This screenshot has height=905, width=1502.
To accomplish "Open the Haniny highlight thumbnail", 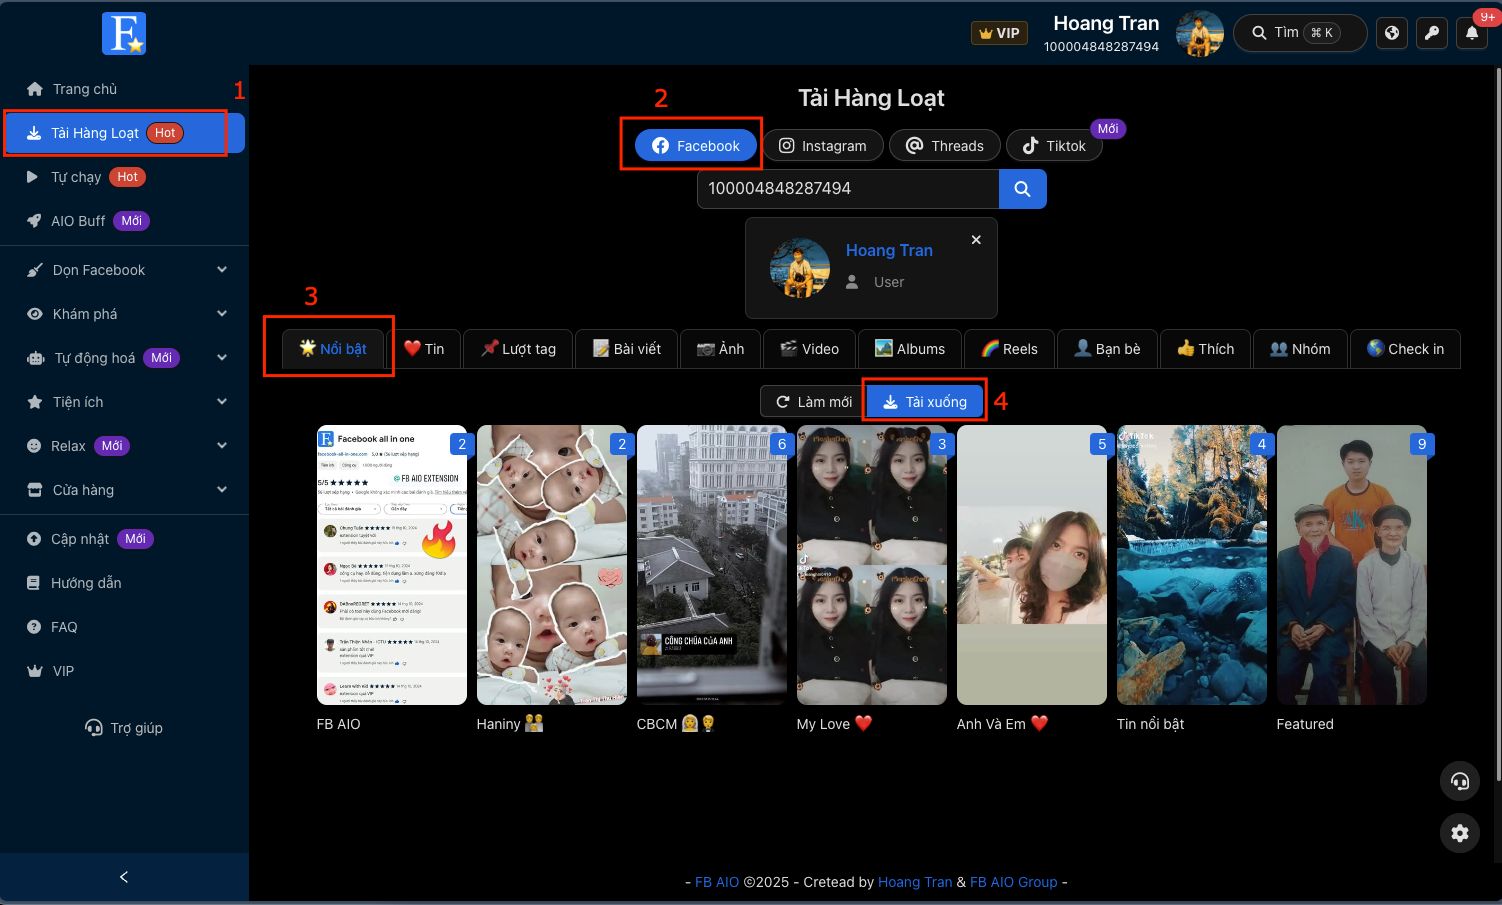I will [552, 565].
